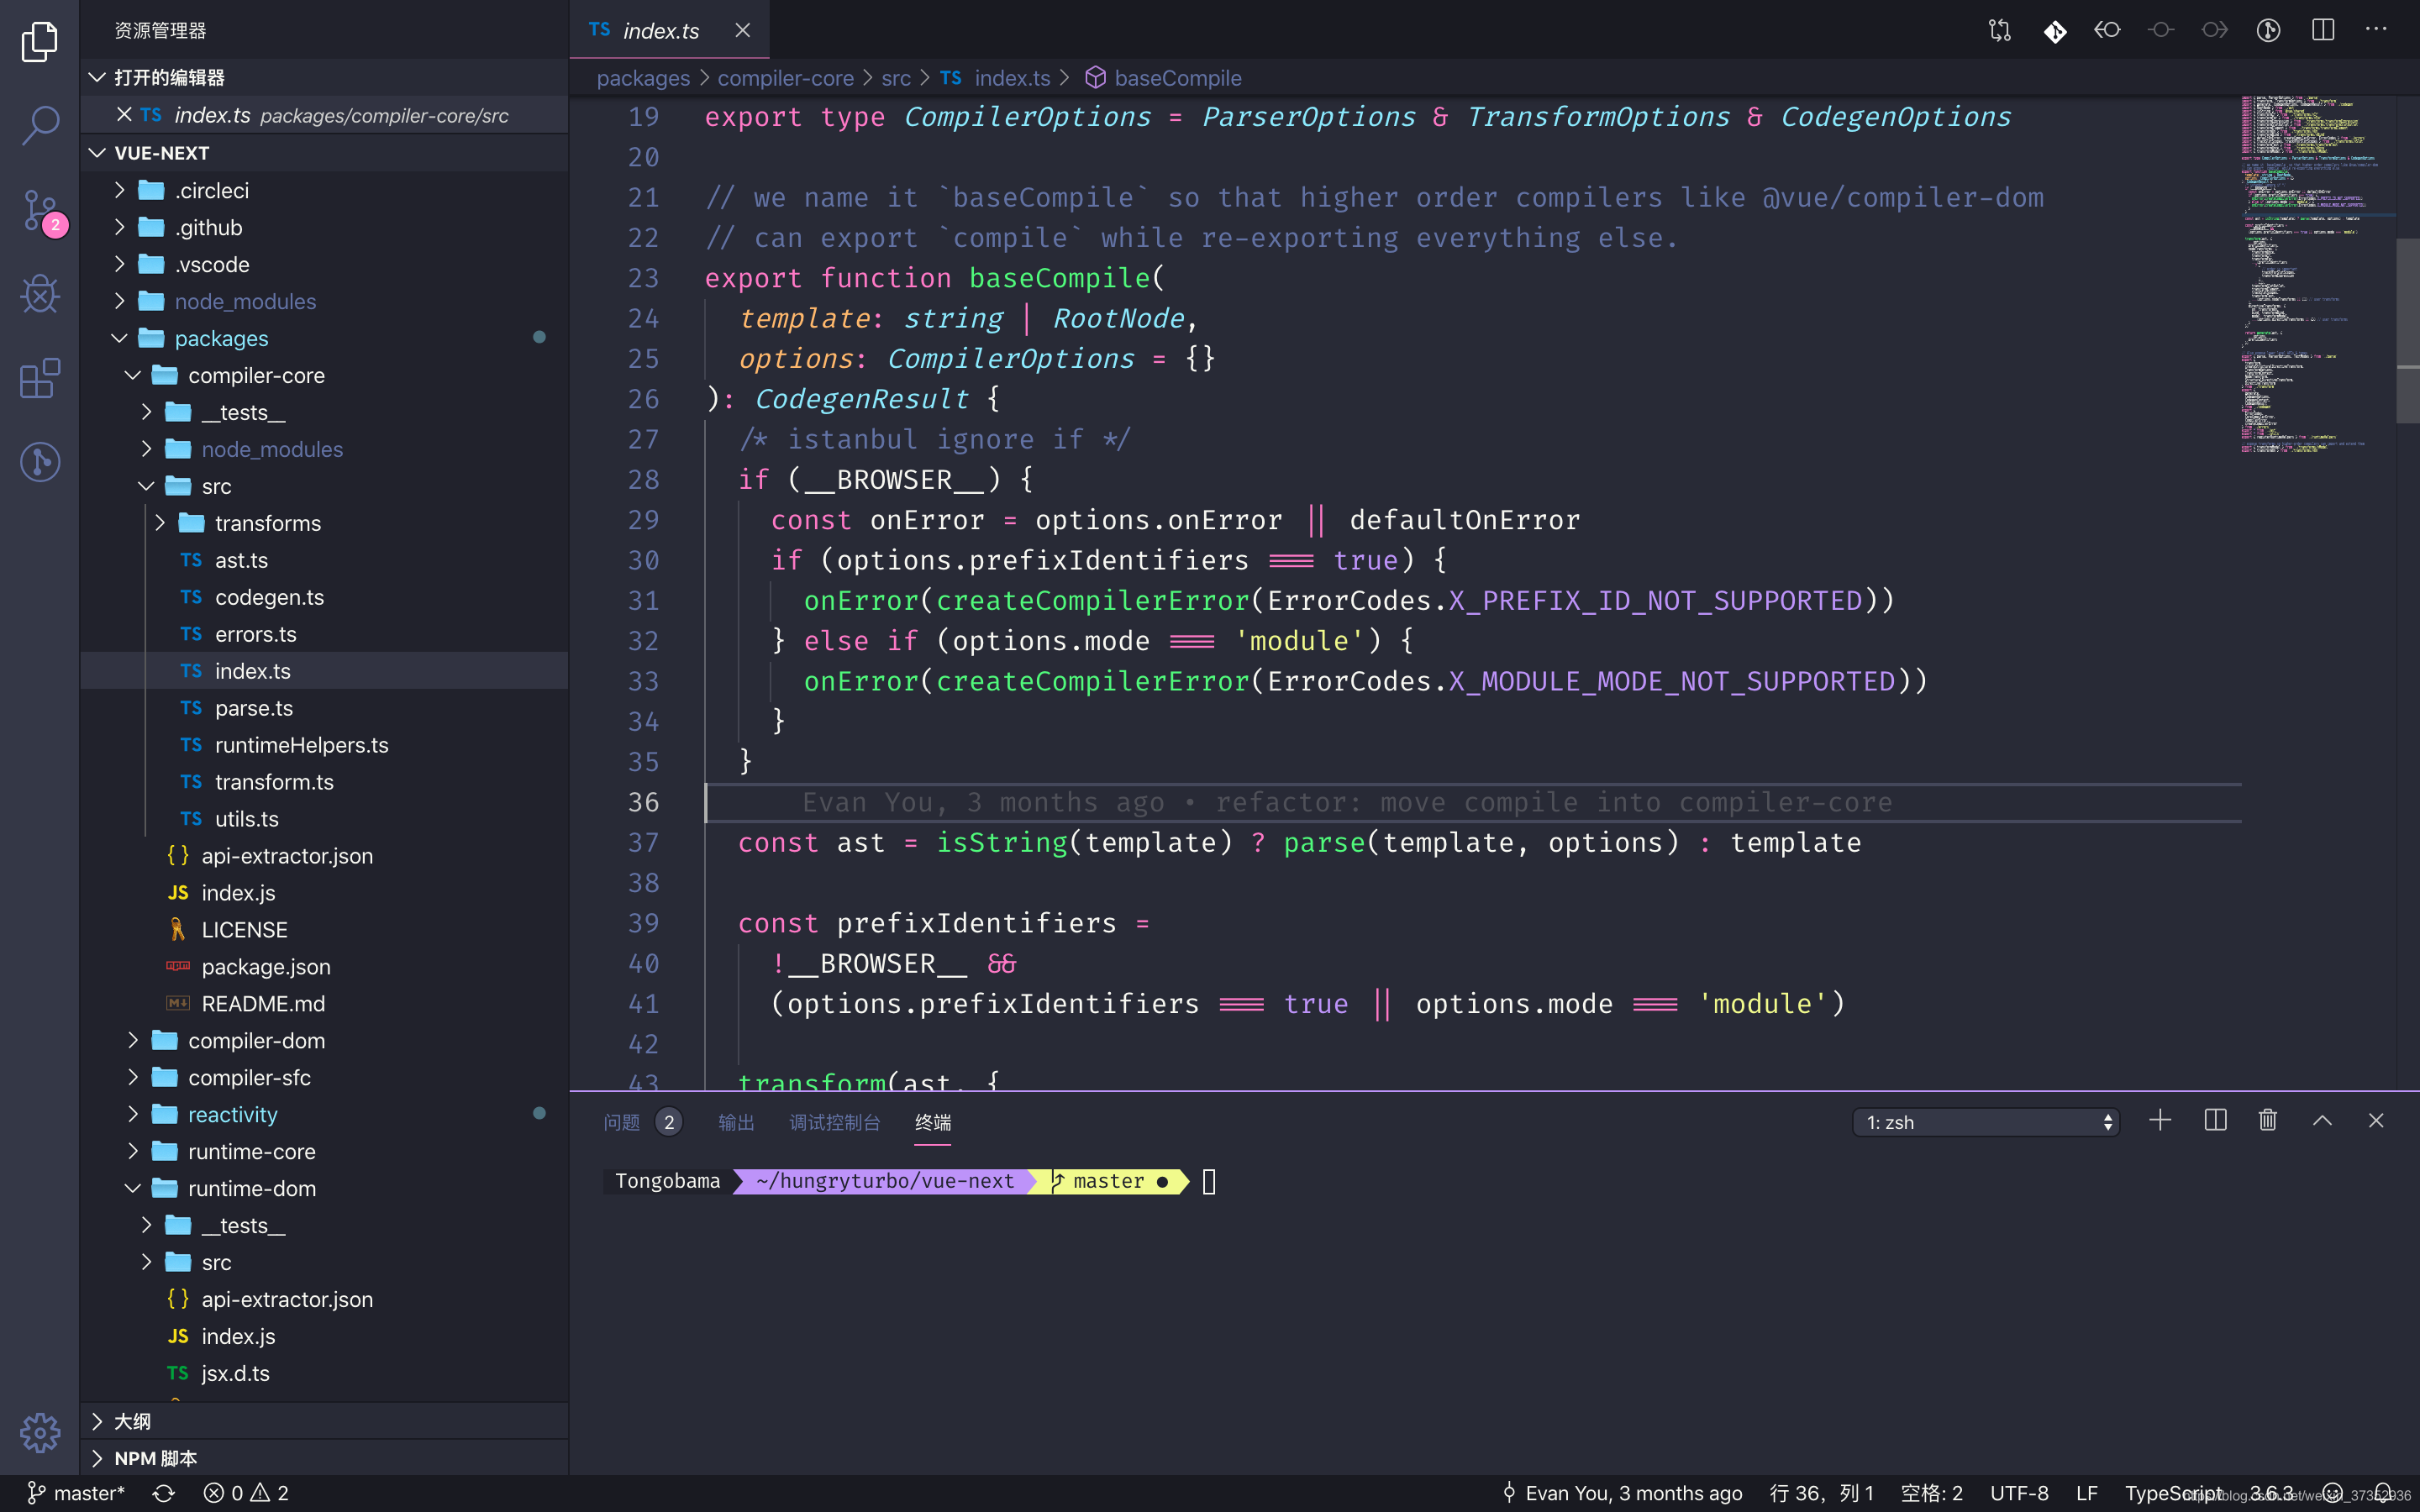Select the Terminal panel tab

[933, 1122]
